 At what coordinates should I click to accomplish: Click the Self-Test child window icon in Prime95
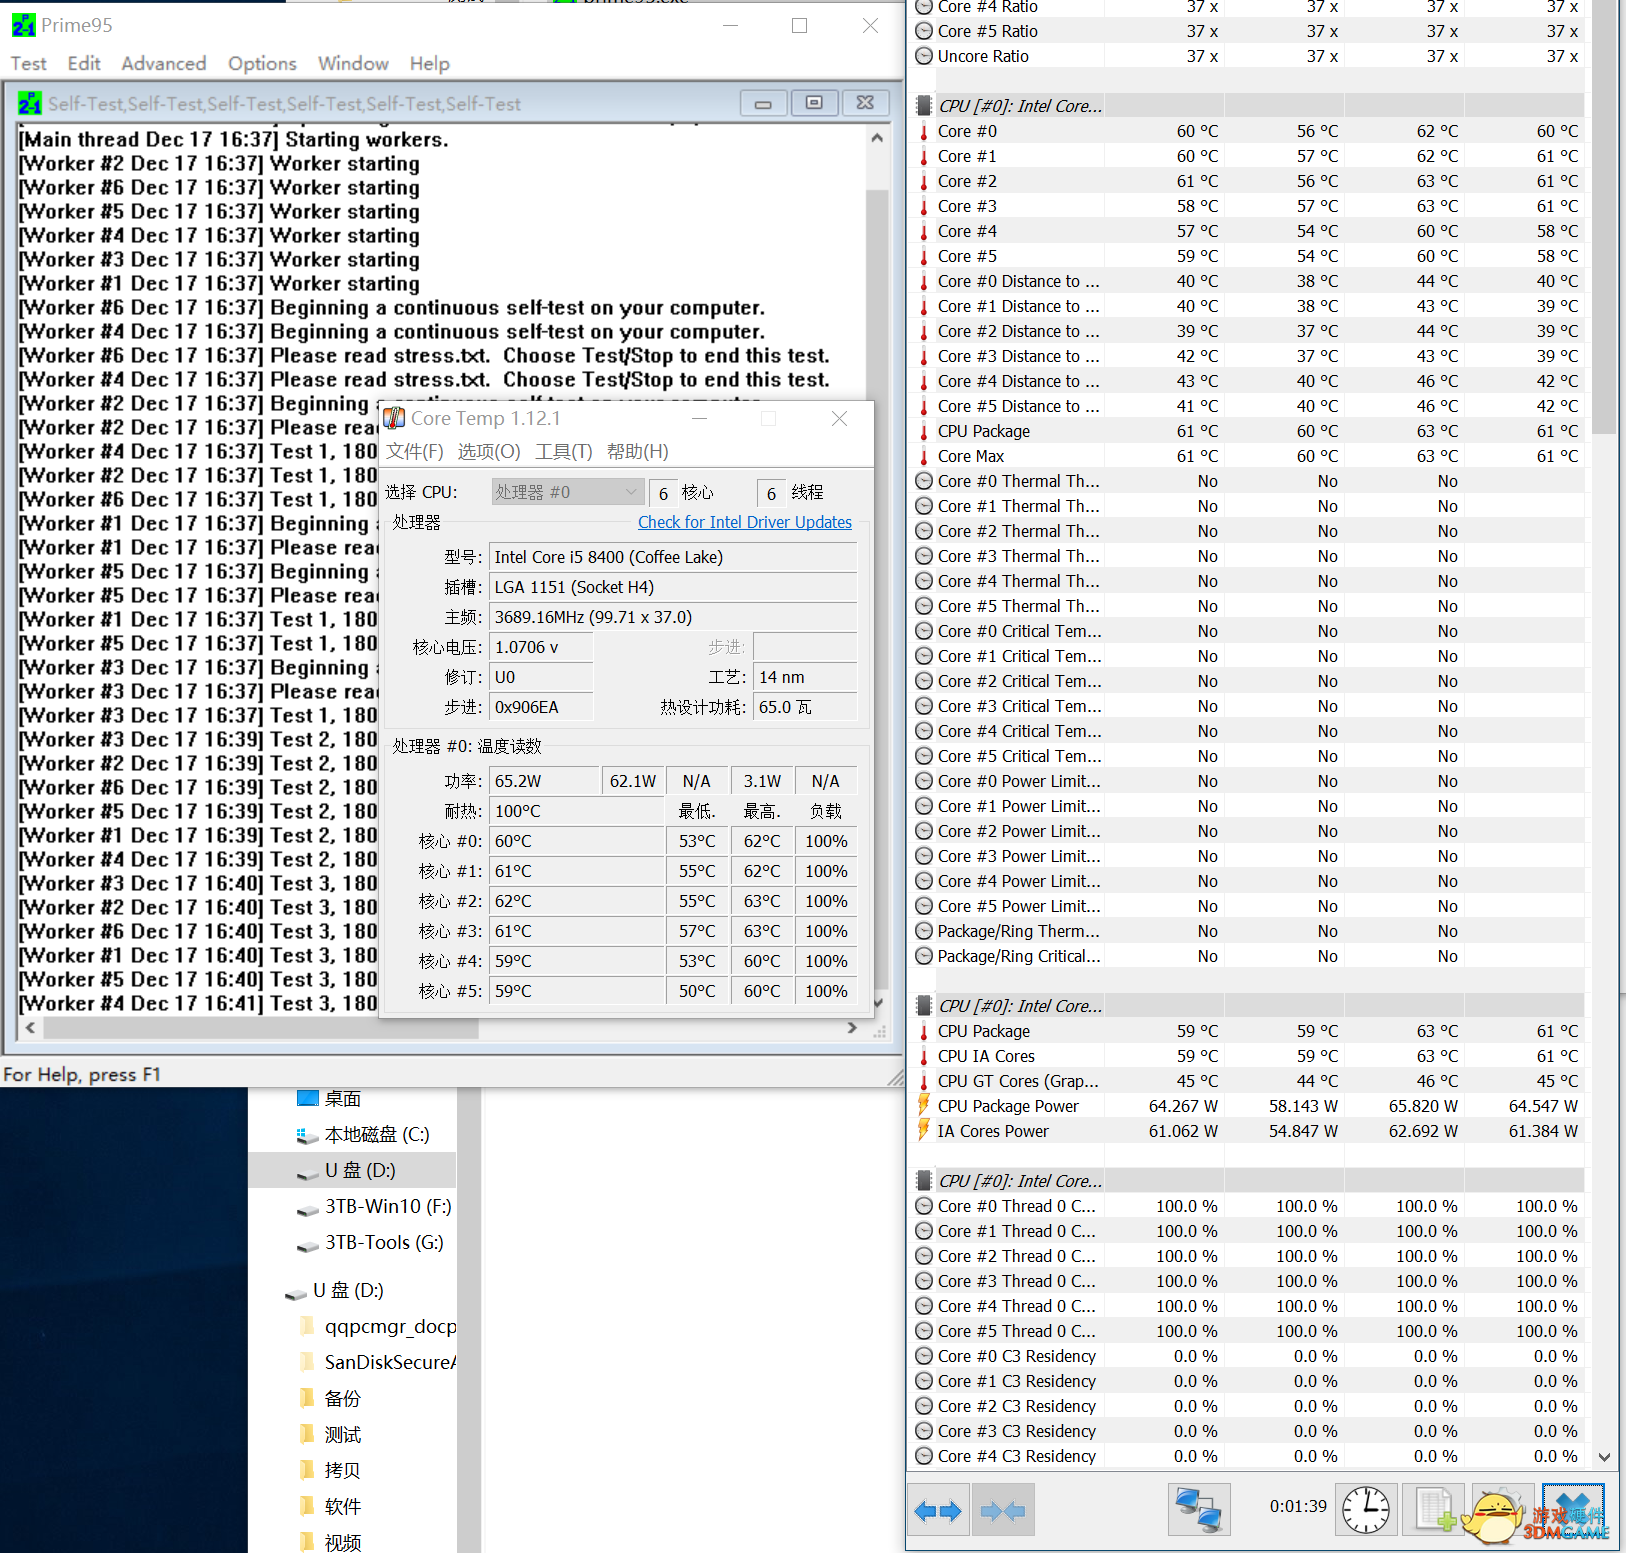tap(30, 103)
